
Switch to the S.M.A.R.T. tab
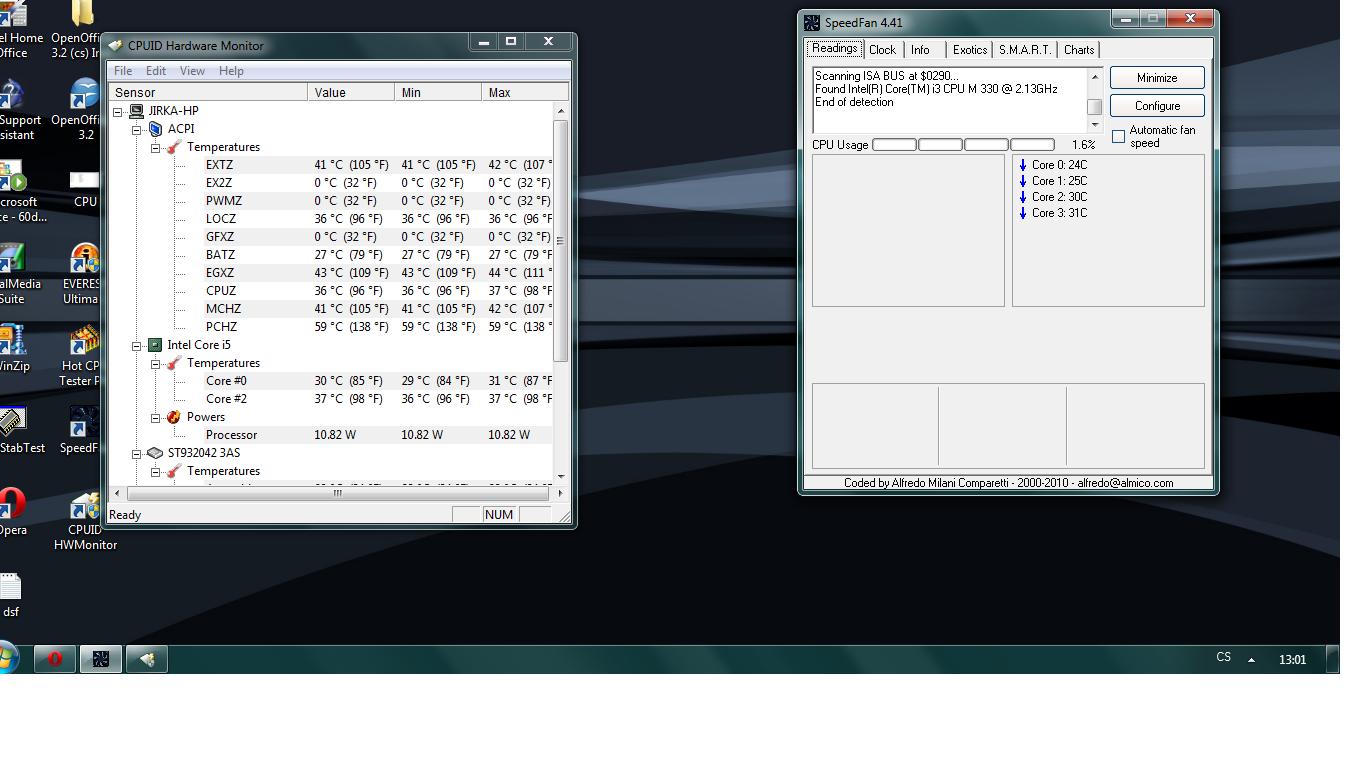tap(1025, 50)
